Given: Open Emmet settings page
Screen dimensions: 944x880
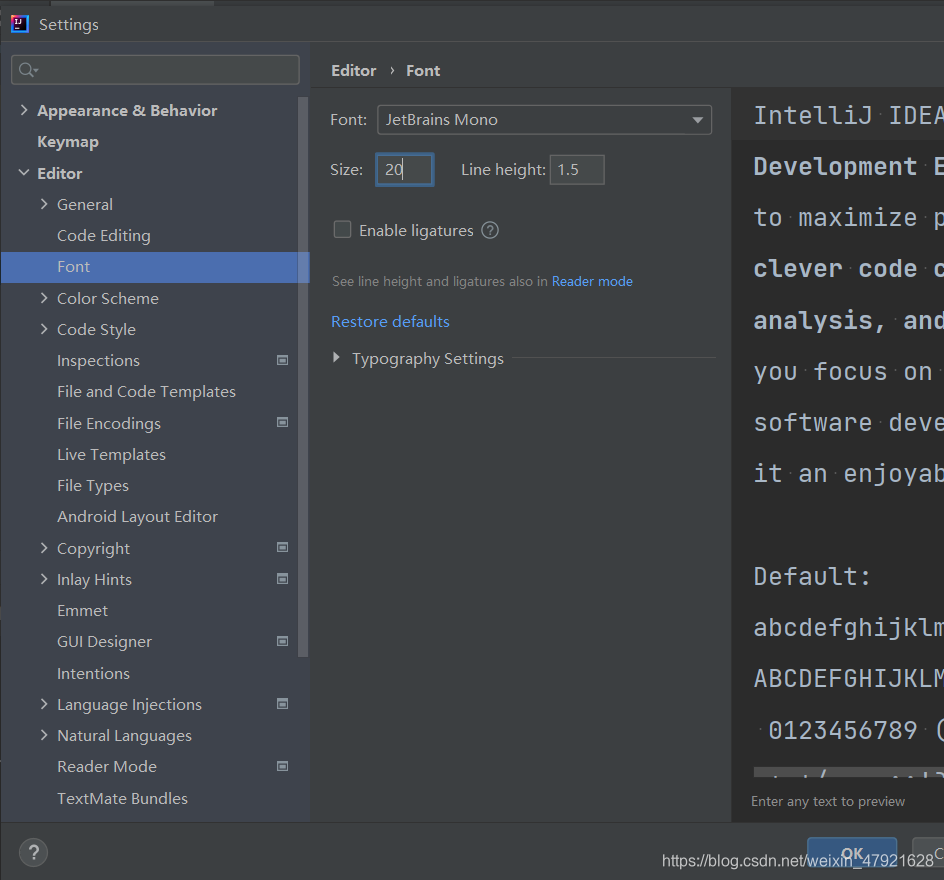Looking at the screenshot, I should (x=82, y=610).
